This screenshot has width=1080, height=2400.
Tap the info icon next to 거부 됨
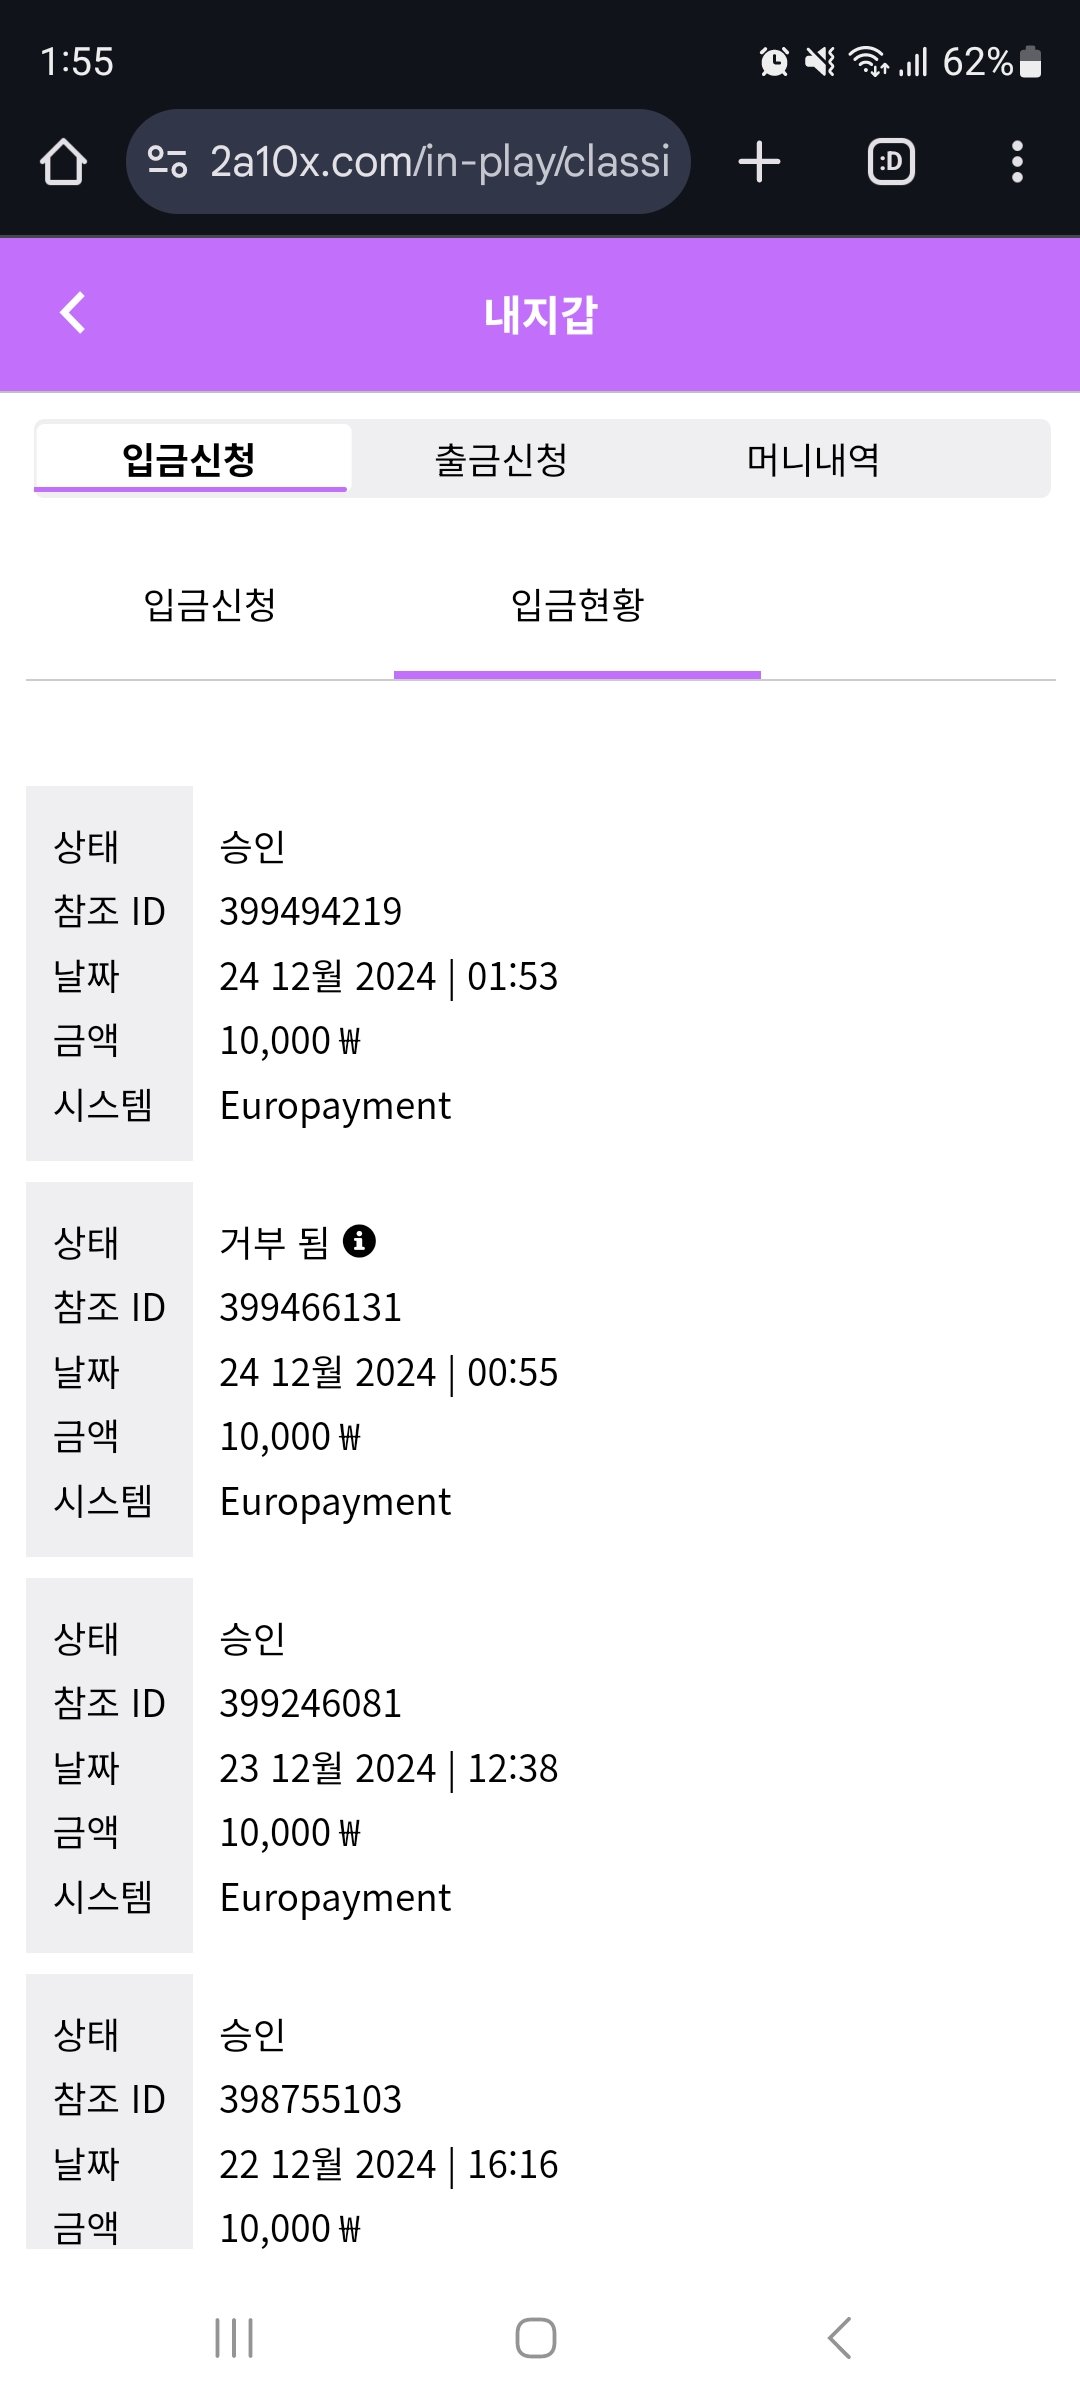359,1241
